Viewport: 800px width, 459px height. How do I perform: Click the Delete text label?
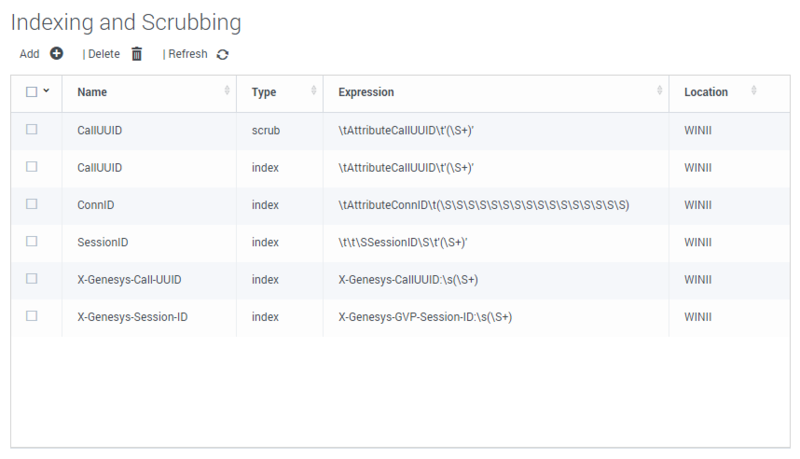coord(104,54)
